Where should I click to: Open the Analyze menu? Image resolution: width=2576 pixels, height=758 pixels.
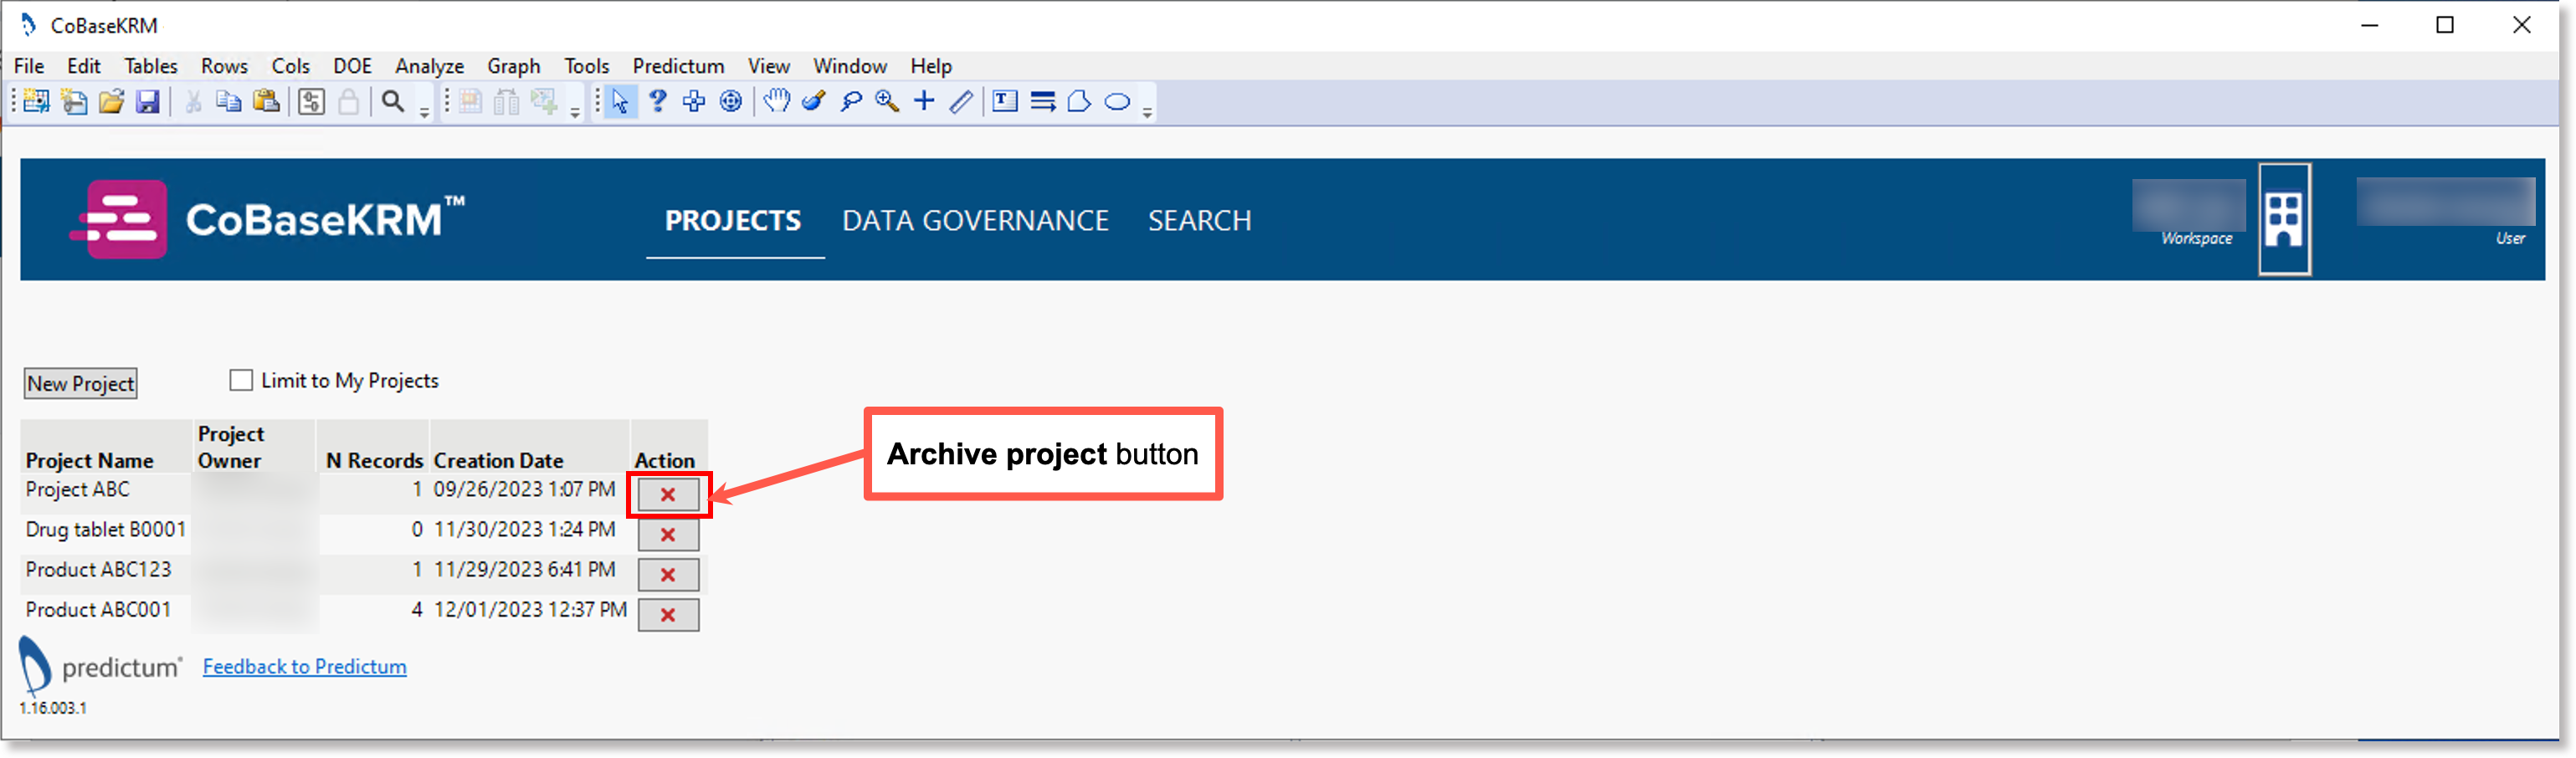[x=429, y=66]
